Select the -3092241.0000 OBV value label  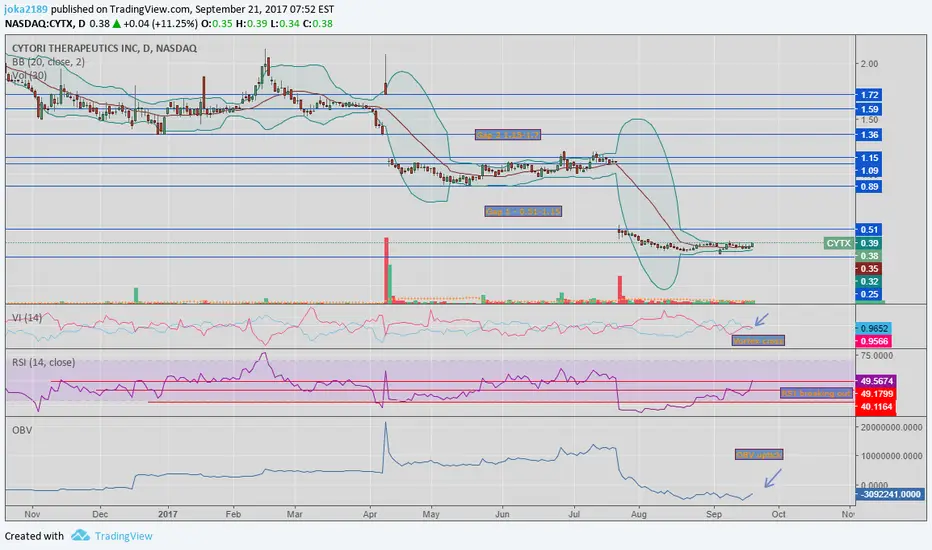tap(890, 494)
